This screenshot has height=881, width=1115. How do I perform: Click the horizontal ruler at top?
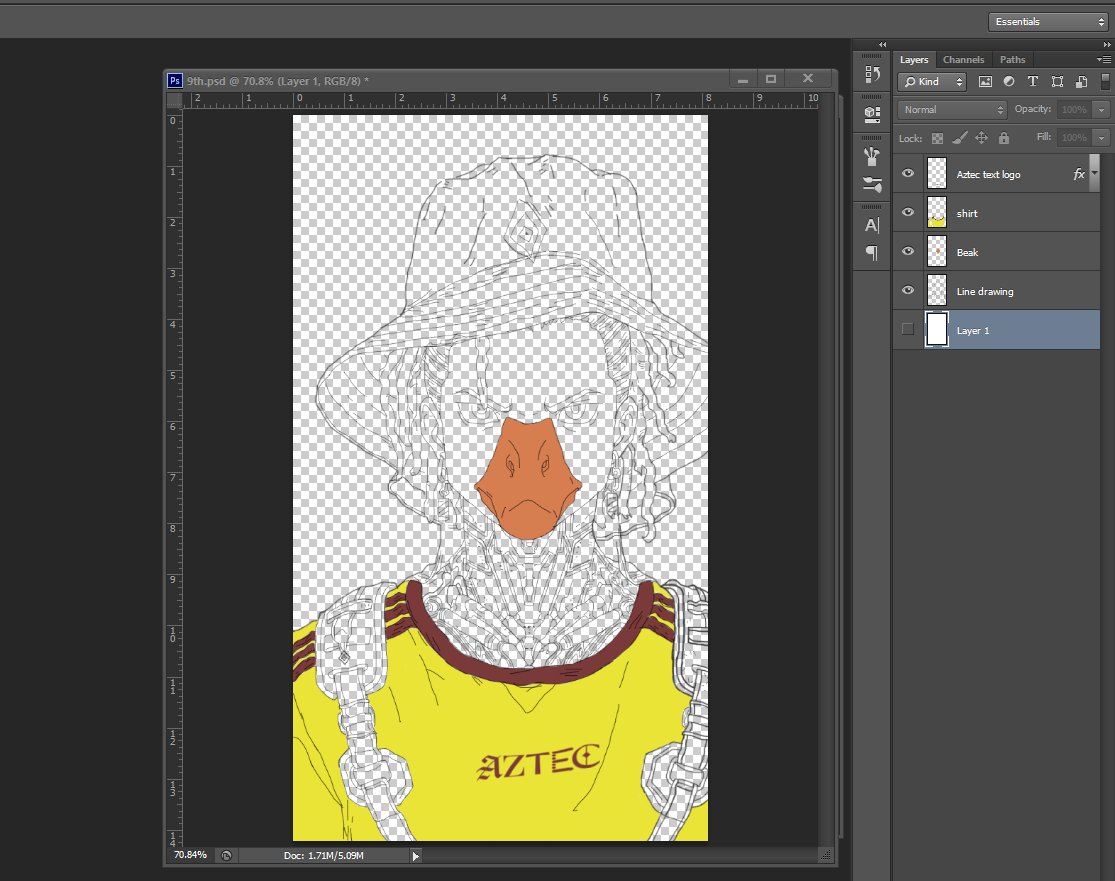coord(501,100)
